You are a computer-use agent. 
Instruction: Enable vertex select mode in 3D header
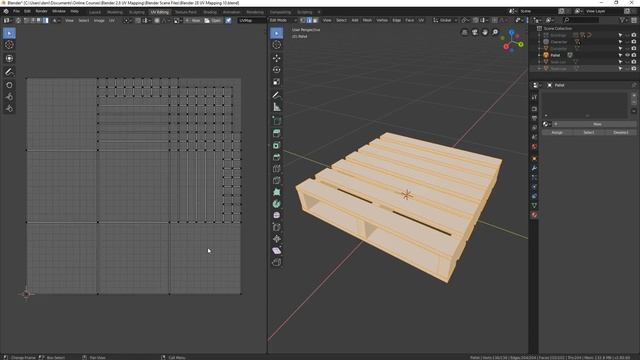[x=303, y=20]
